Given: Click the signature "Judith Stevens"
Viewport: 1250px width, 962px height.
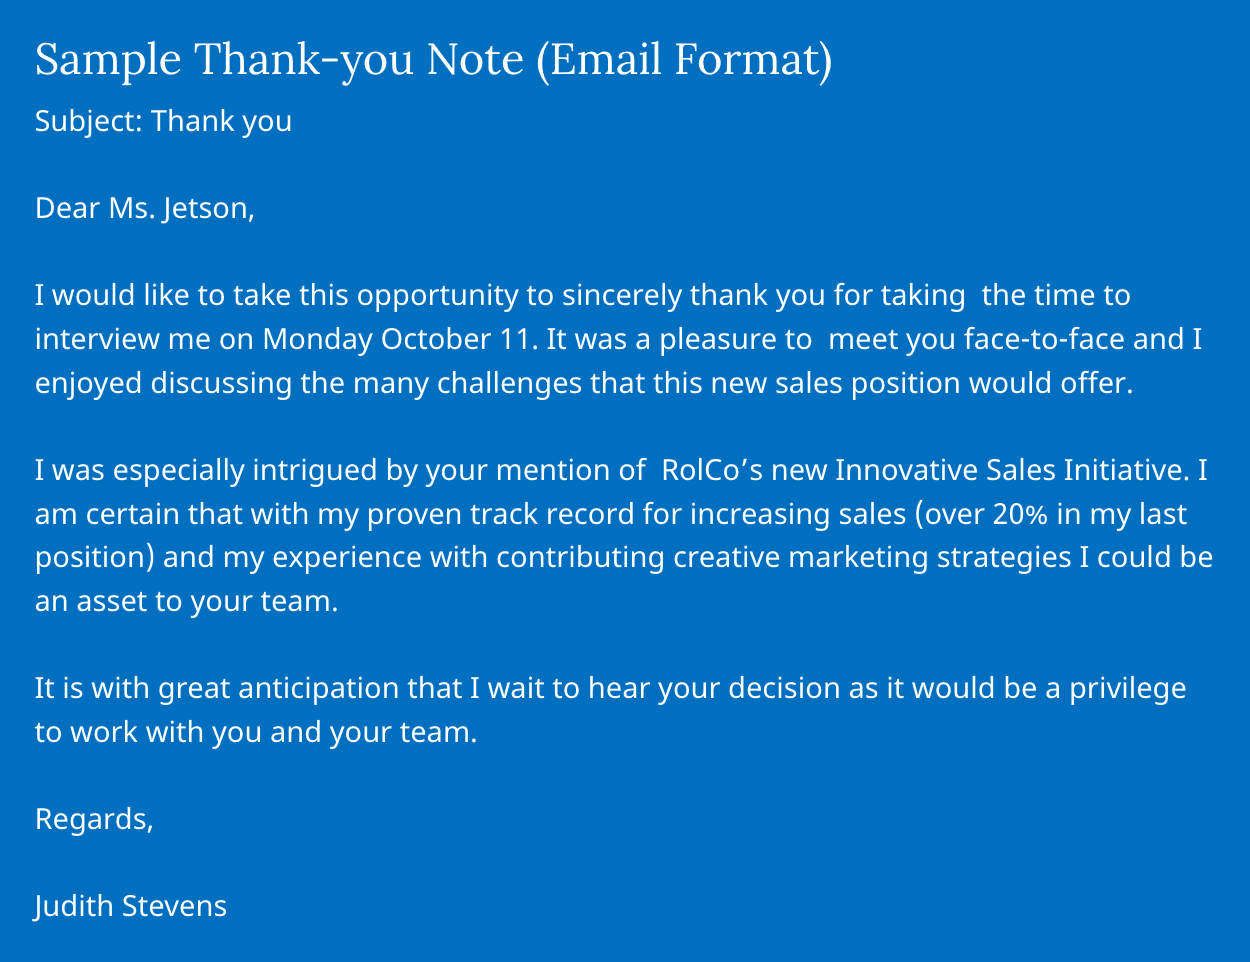Looking at the screenshot, I should click(131, 906).
